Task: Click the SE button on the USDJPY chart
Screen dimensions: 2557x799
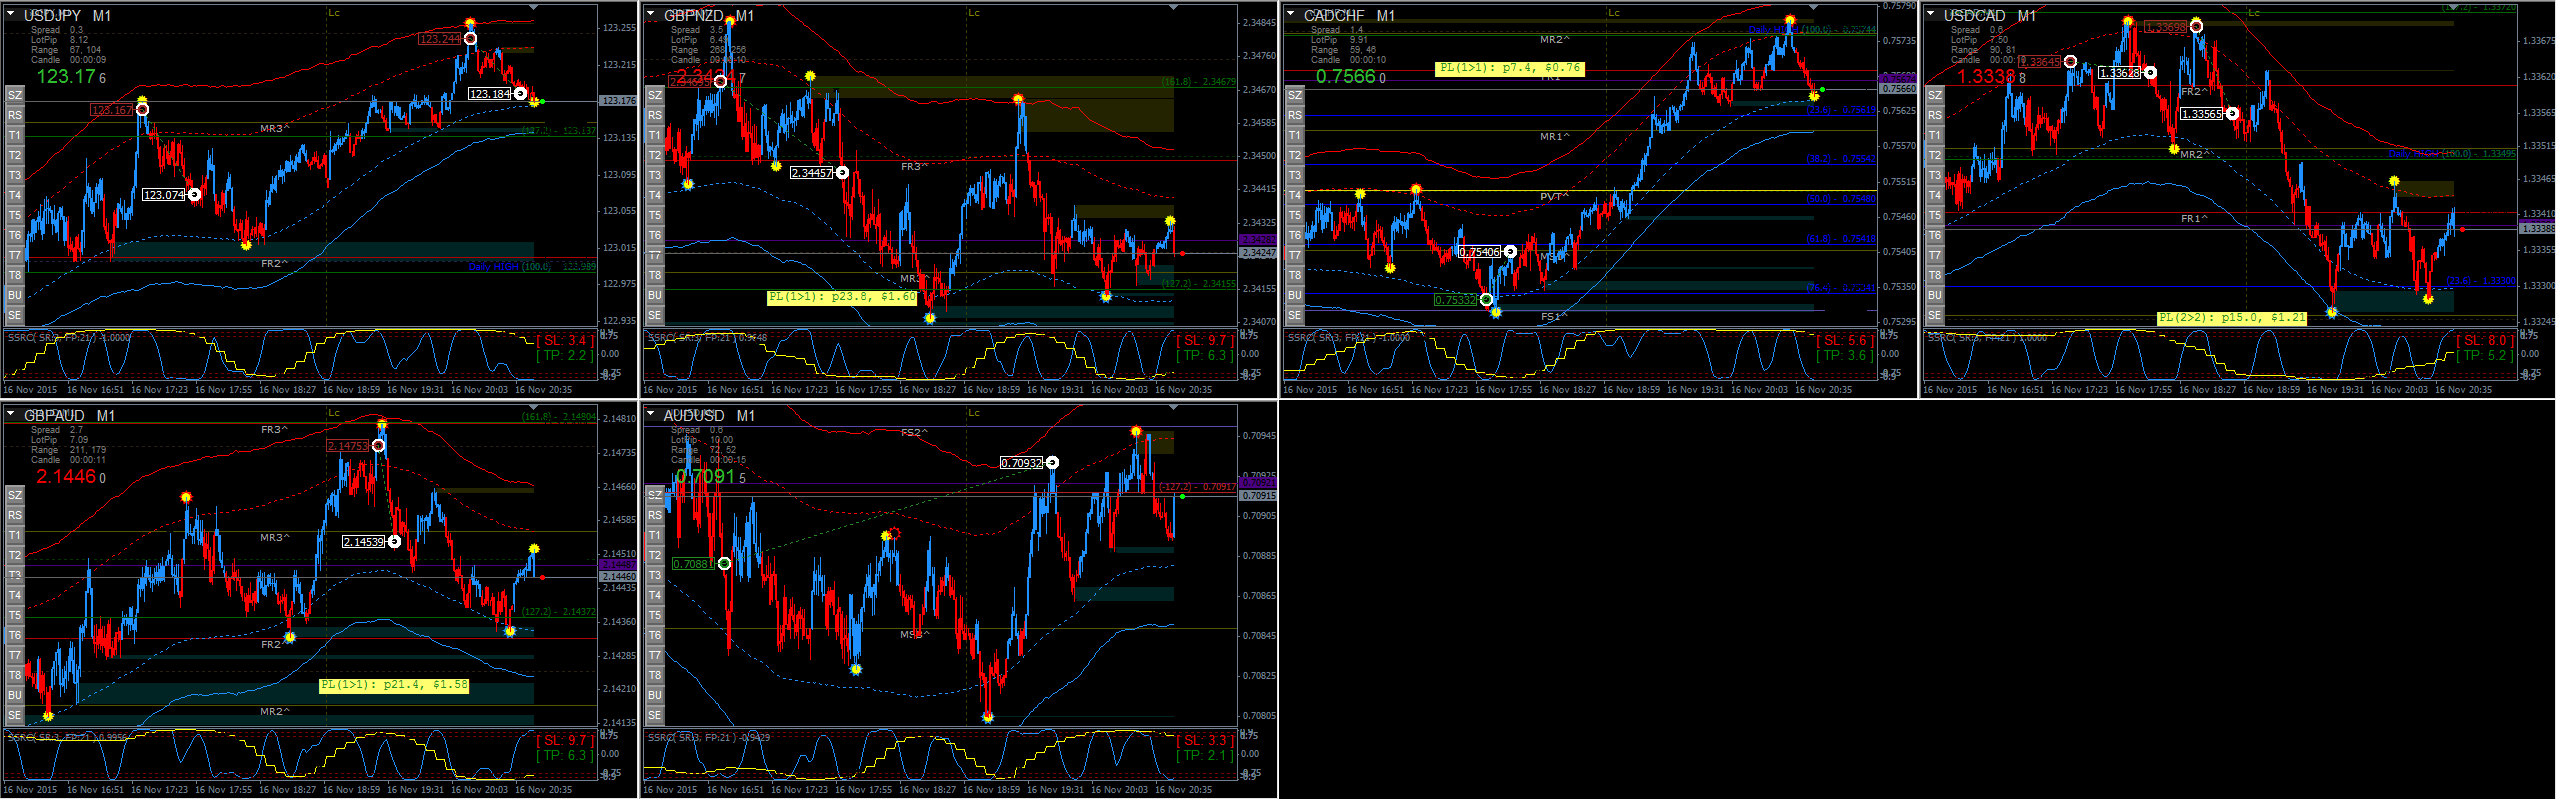Action: [15, 315]
